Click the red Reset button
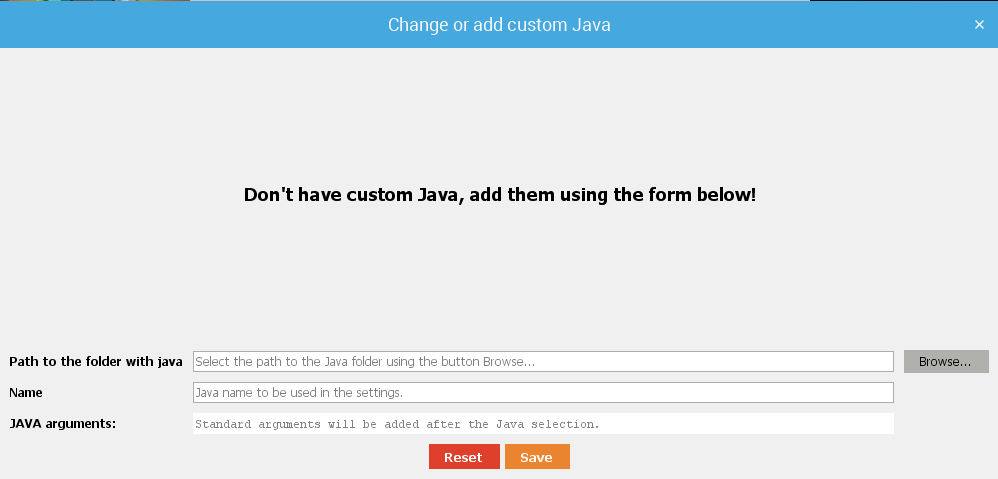The image size is (998, 479). 464,457
